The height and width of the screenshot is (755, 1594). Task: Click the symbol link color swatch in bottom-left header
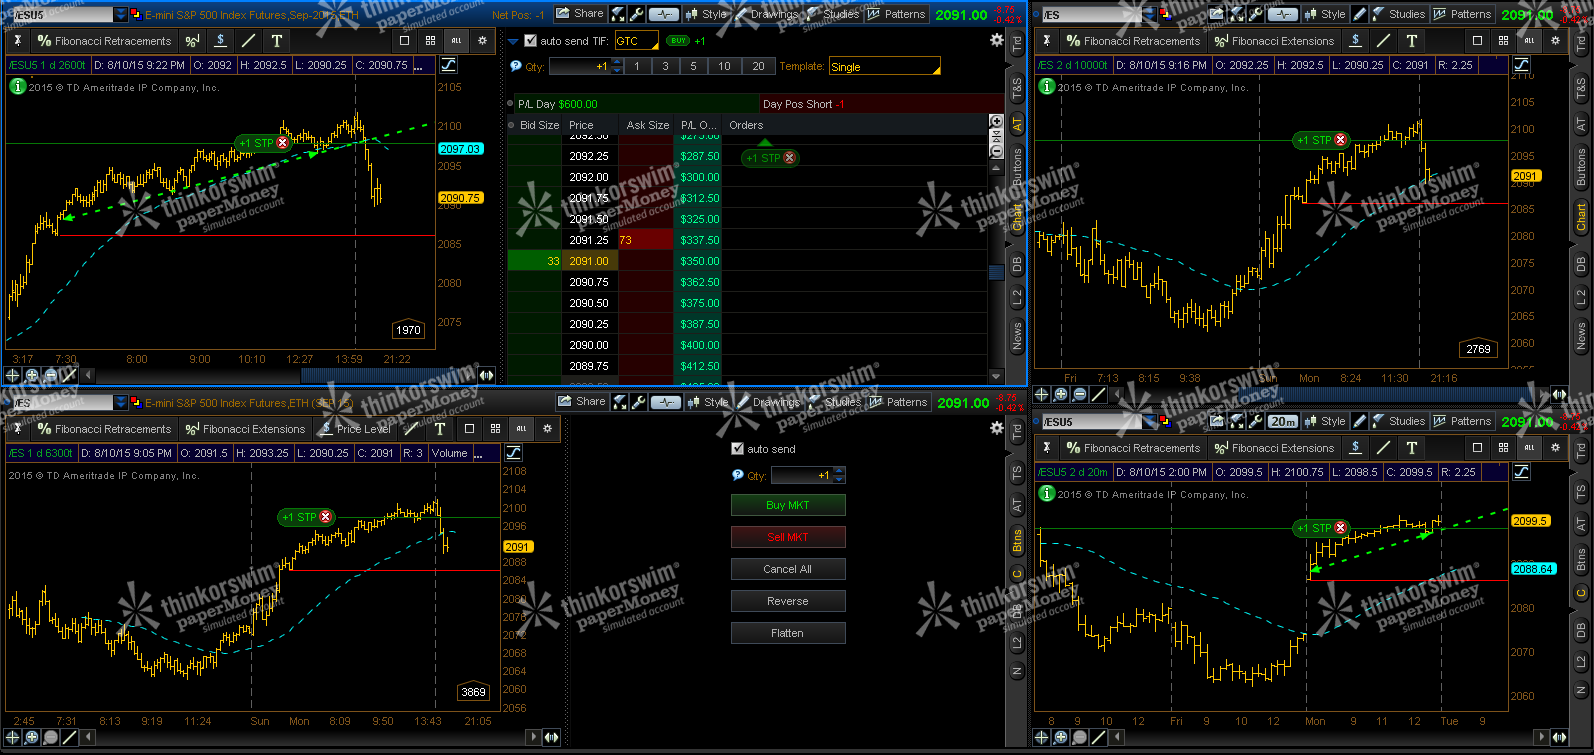[137, 403]
